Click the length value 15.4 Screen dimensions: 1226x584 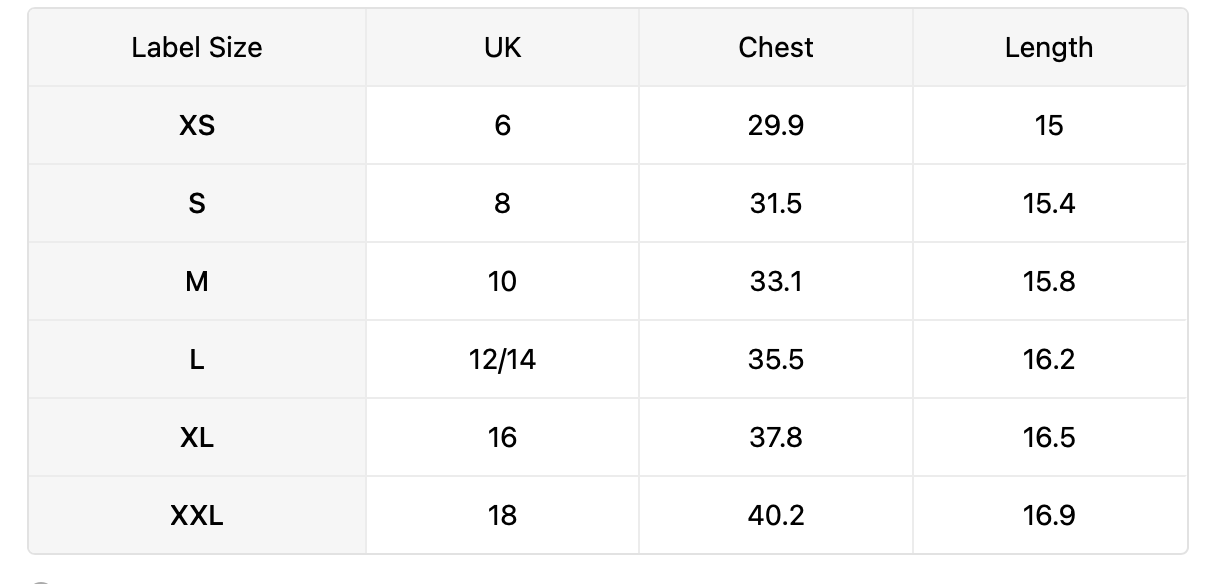(1049, 203)
